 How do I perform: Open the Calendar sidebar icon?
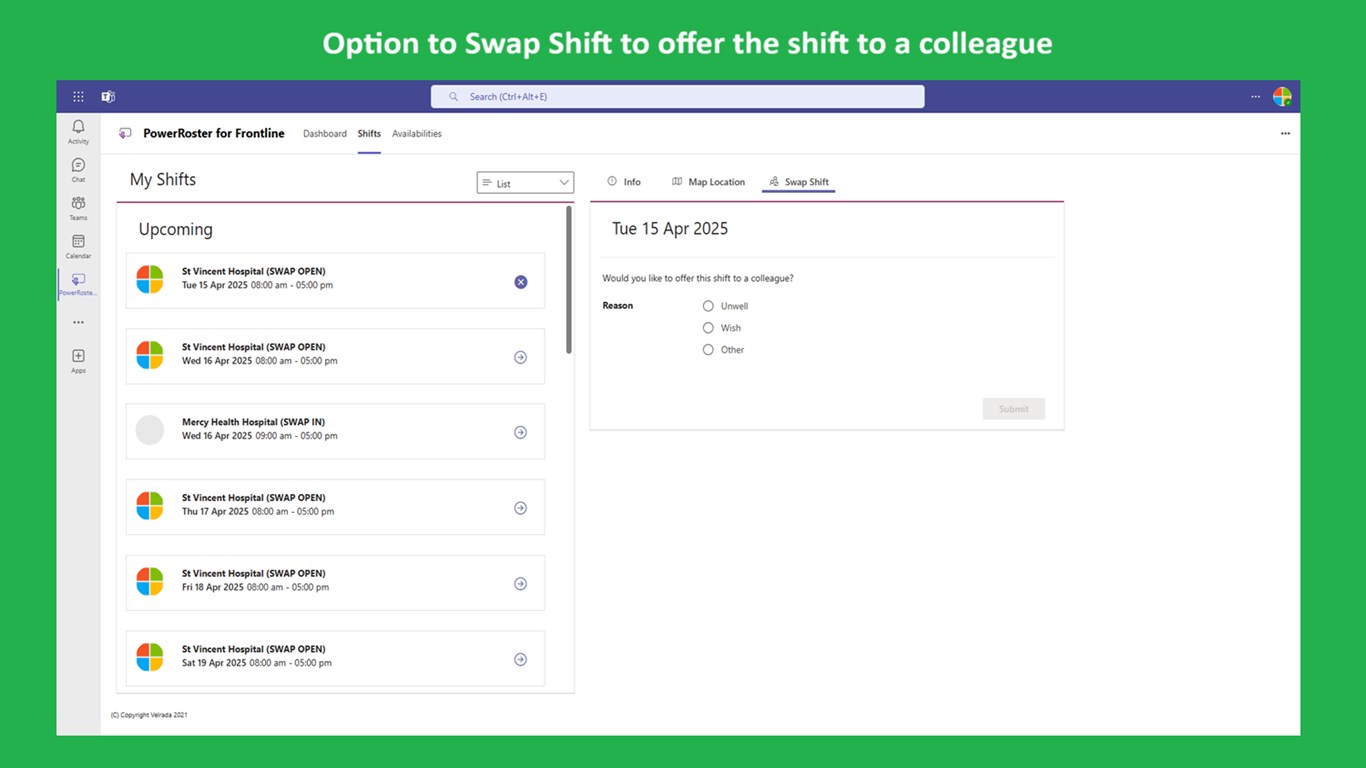pyautogui.click(x=78, y=242)
